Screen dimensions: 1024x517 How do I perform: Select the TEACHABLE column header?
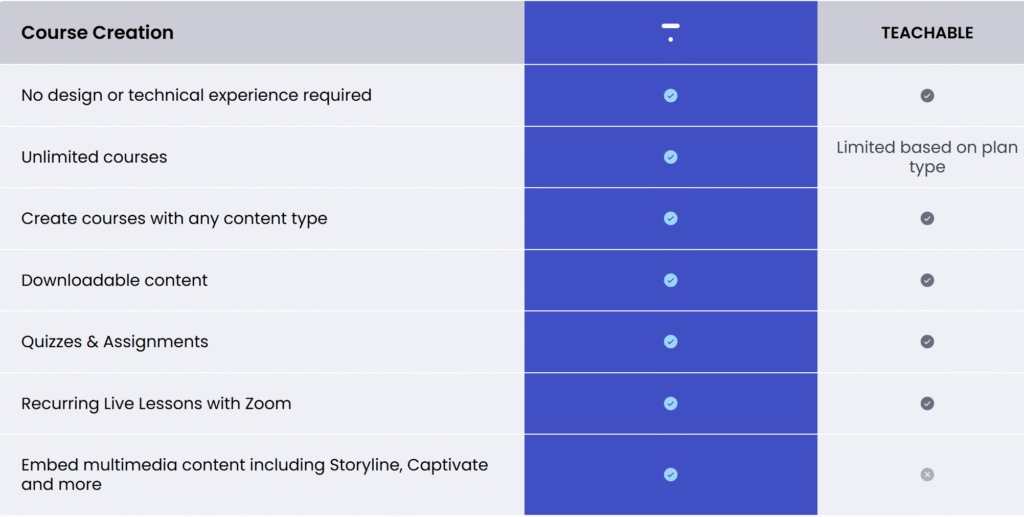click(927, 33)
